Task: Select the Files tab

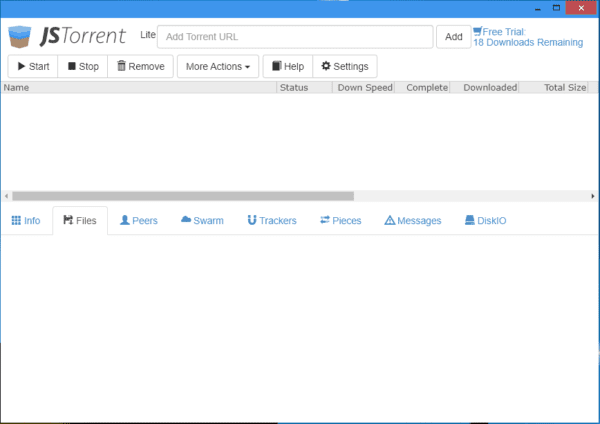Action: coord(80,221)
